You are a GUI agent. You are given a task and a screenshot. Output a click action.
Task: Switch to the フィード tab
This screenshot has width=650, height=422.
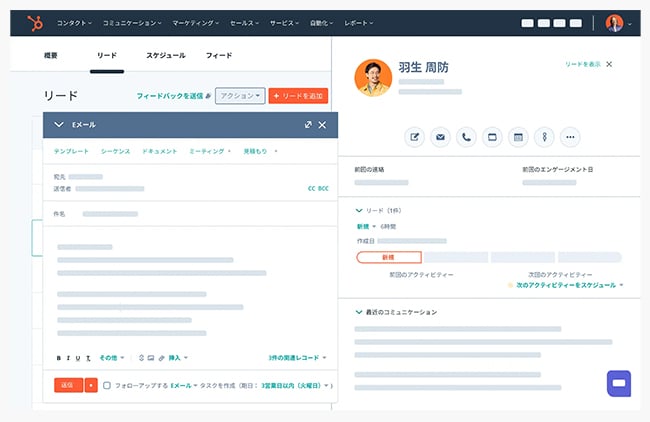(219, 55)
